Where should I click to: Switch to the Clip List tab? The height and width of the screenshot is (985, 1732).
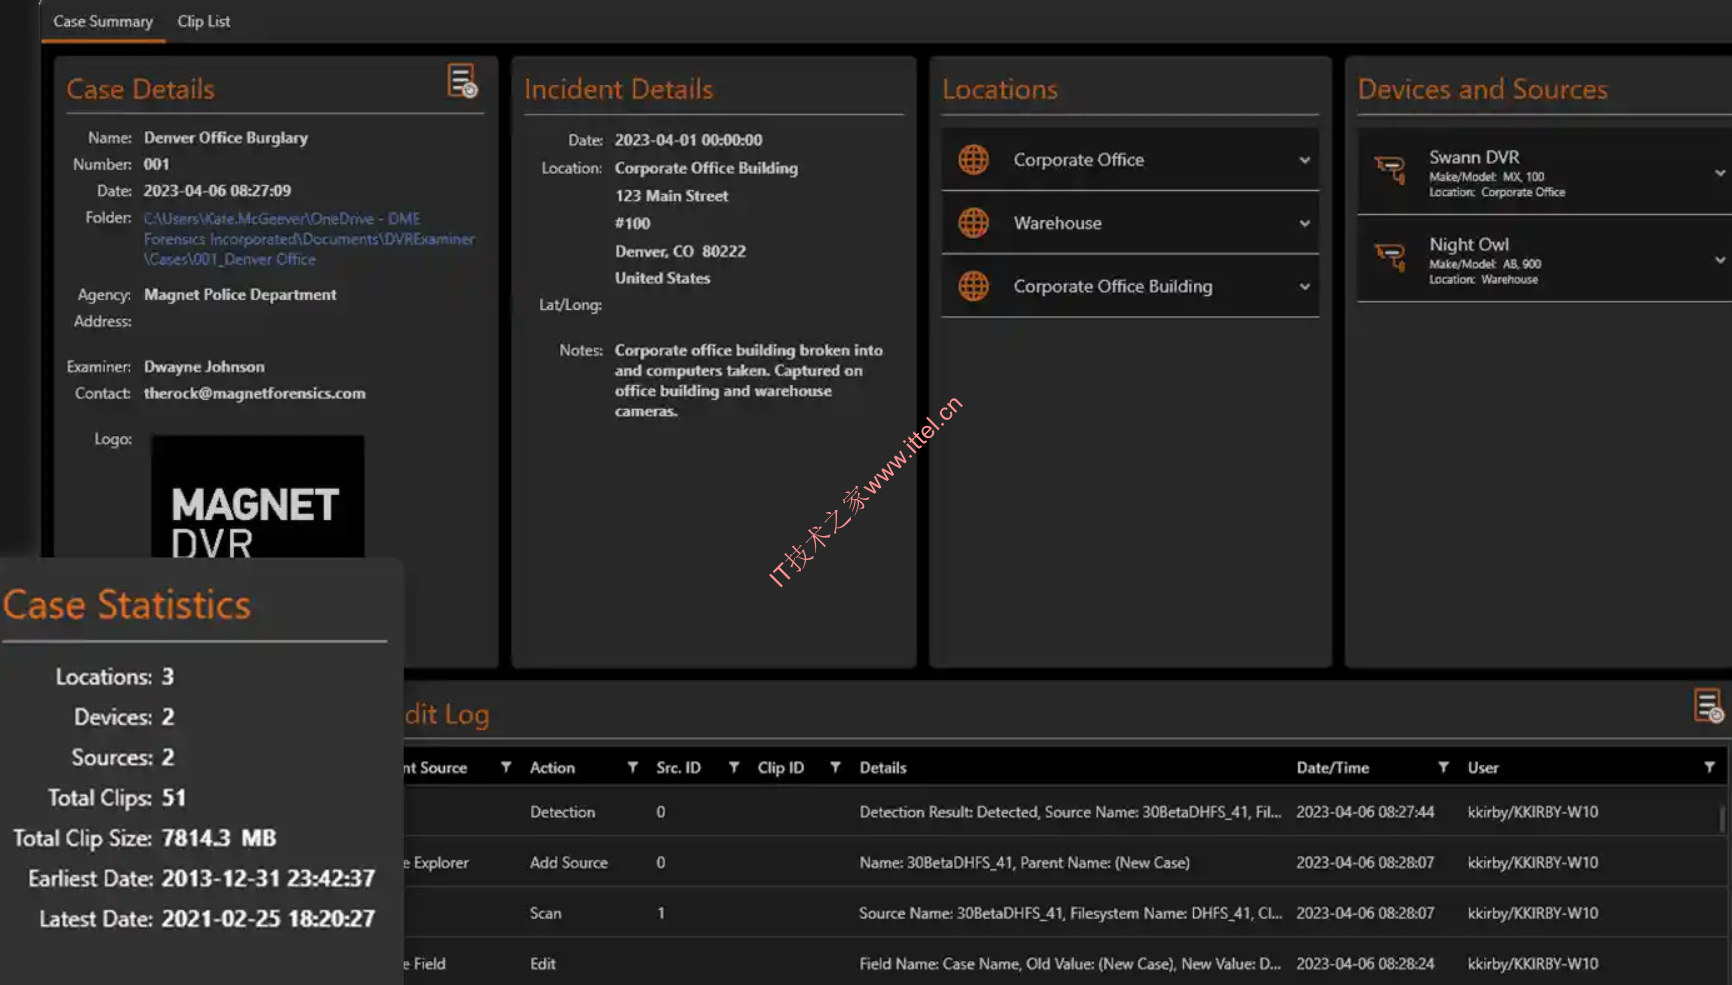point(203,21)
